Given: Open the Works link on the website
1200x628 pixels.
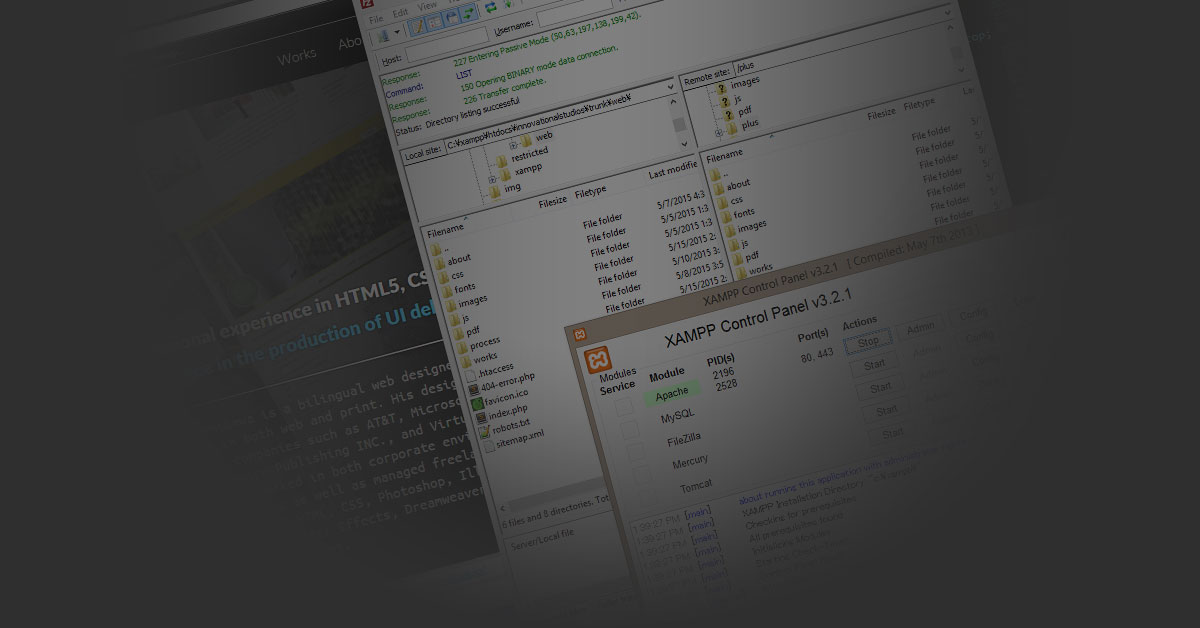Looking at the screenshot, I should pyautogui.click(x=296, y=58).
